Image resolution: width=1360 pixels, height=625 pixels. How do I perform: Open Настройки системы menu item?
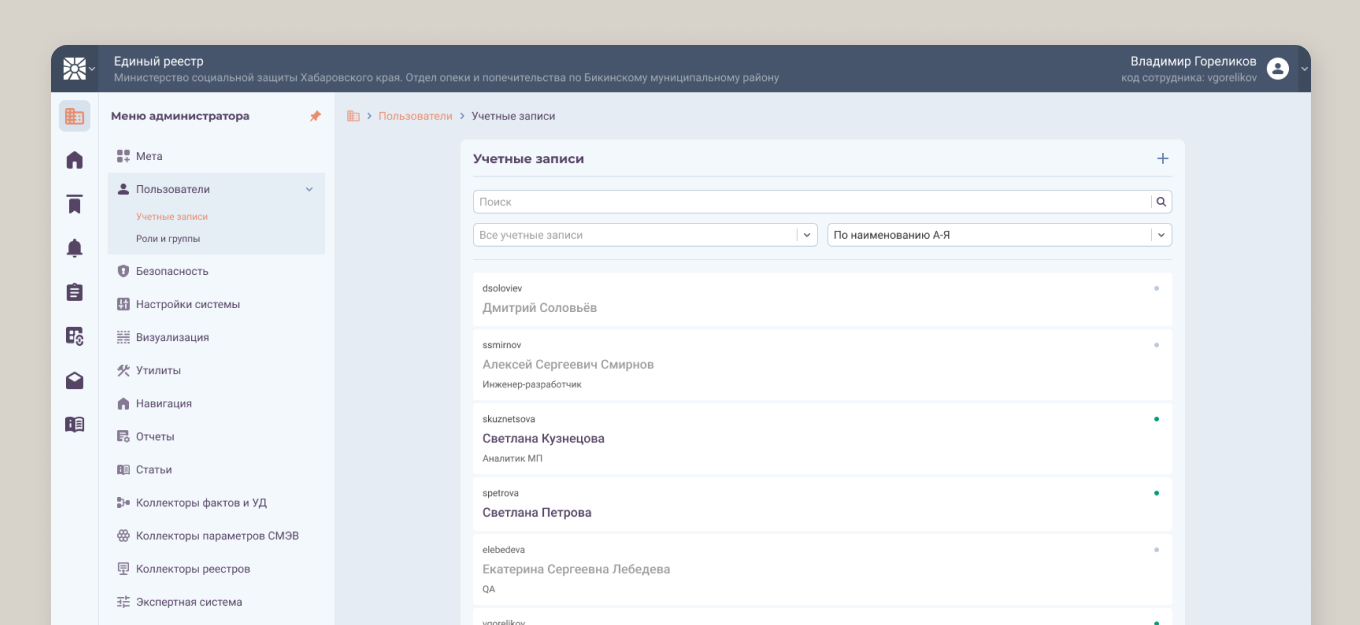tap(188, 304)
